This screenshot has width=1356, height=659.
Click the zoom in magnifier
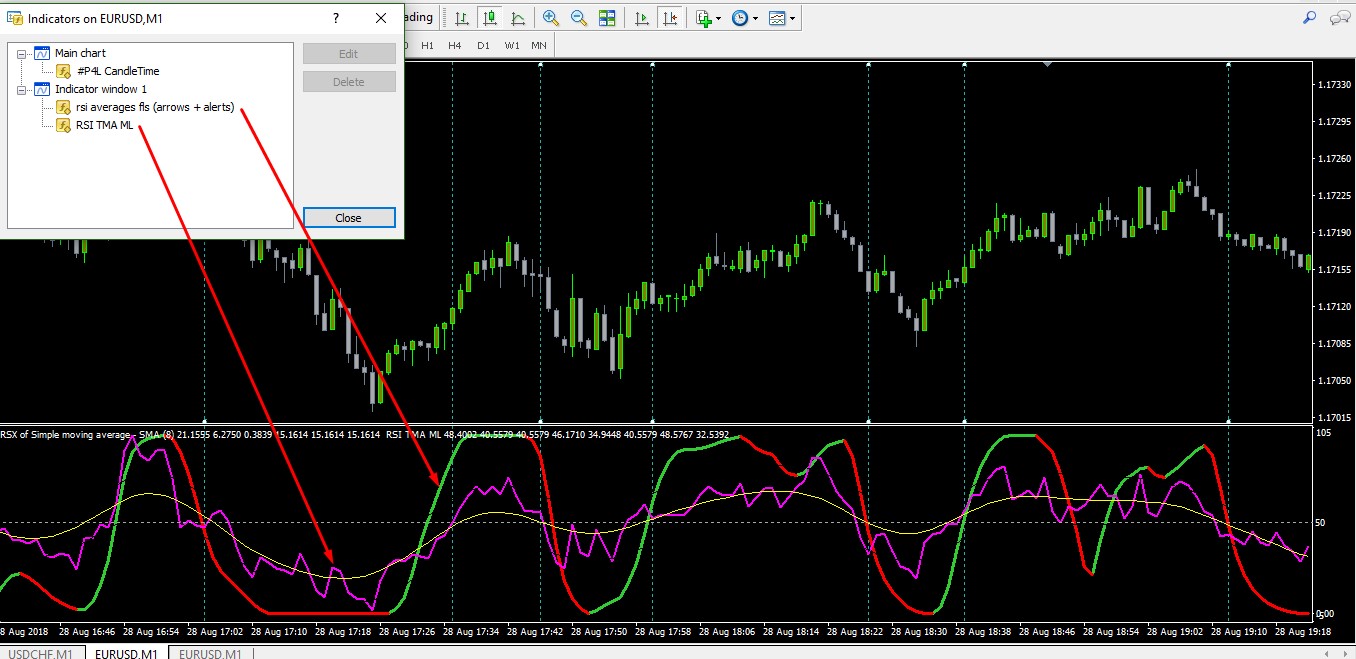coord(551,18)
